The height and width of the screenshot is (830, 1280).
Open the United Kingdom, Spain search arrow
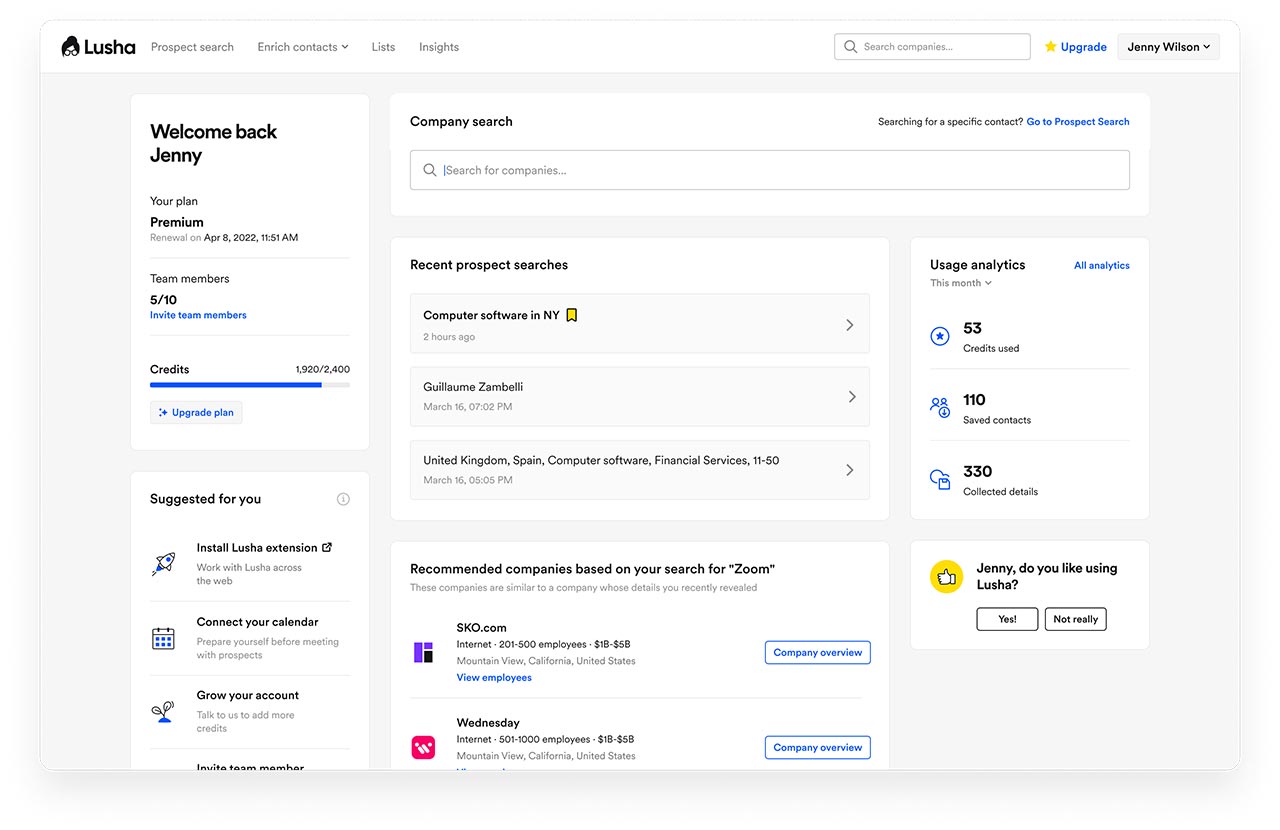tap(850, 470)
